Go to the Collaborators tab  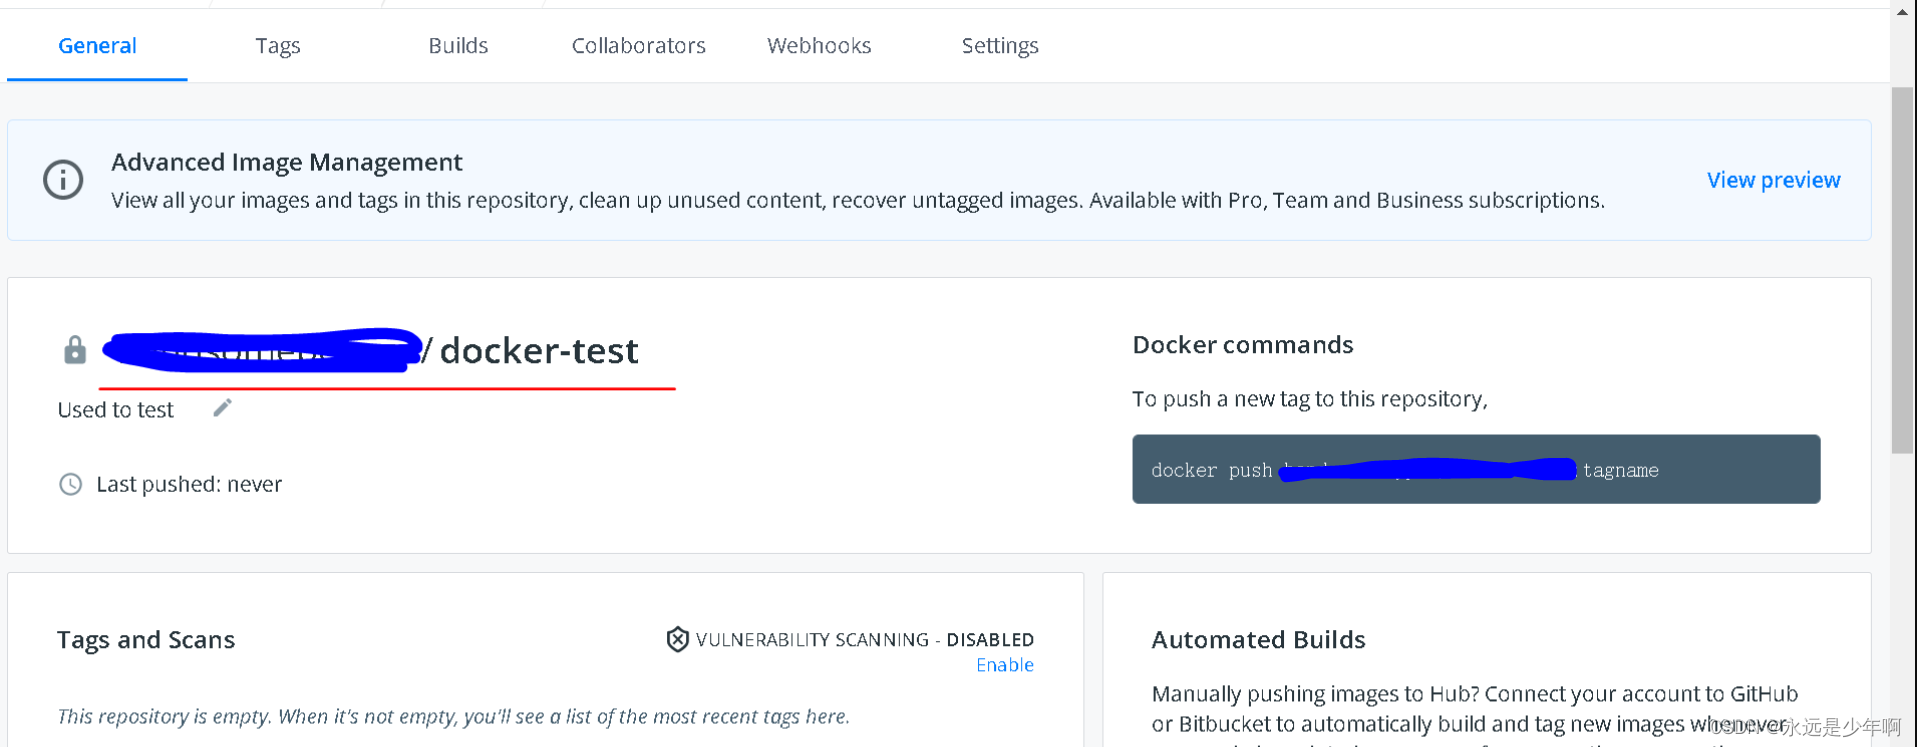tap(638, 46)
